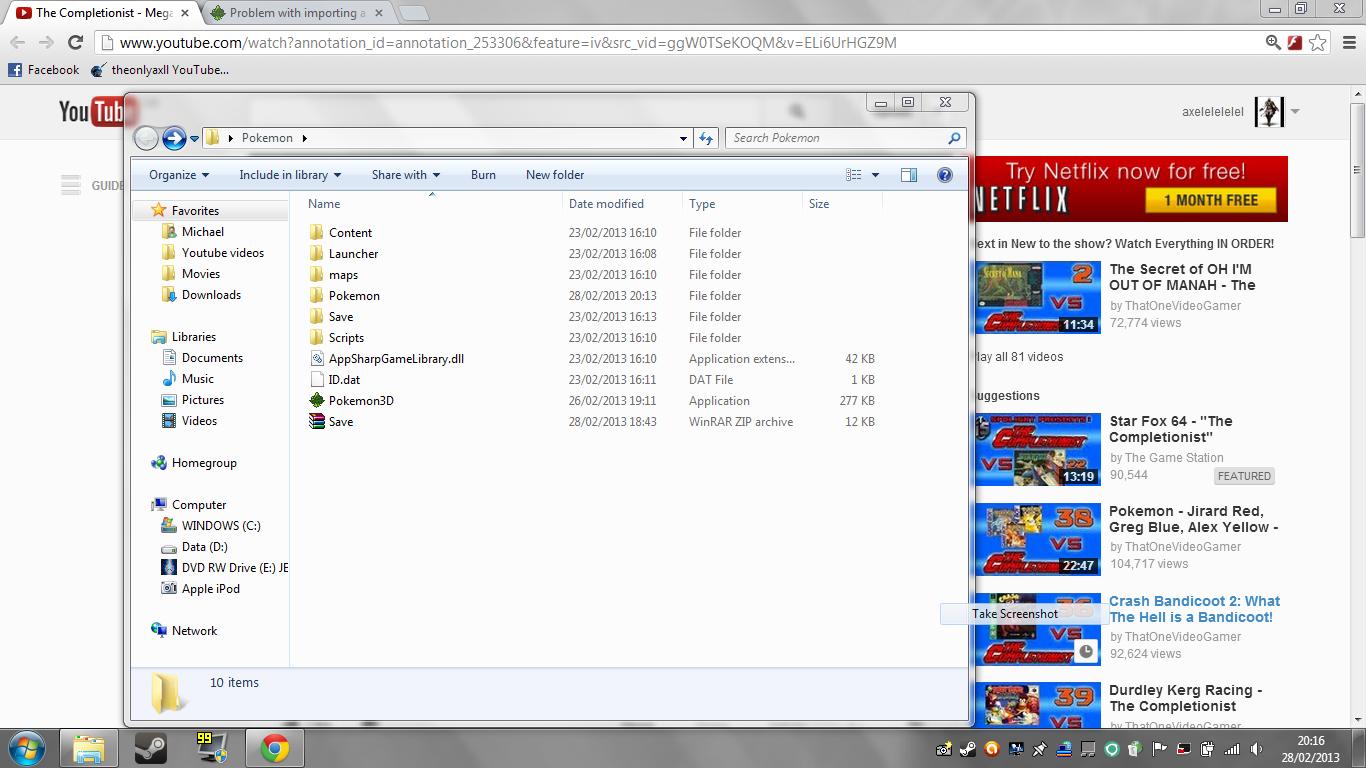Open the Share with menu

pos(405,175)
